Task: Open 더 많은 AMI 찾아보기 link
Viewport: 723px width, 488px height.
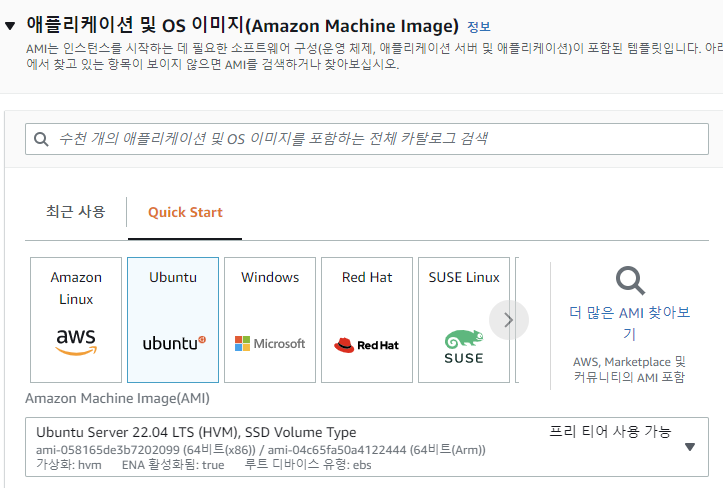Action: point(629,323)
